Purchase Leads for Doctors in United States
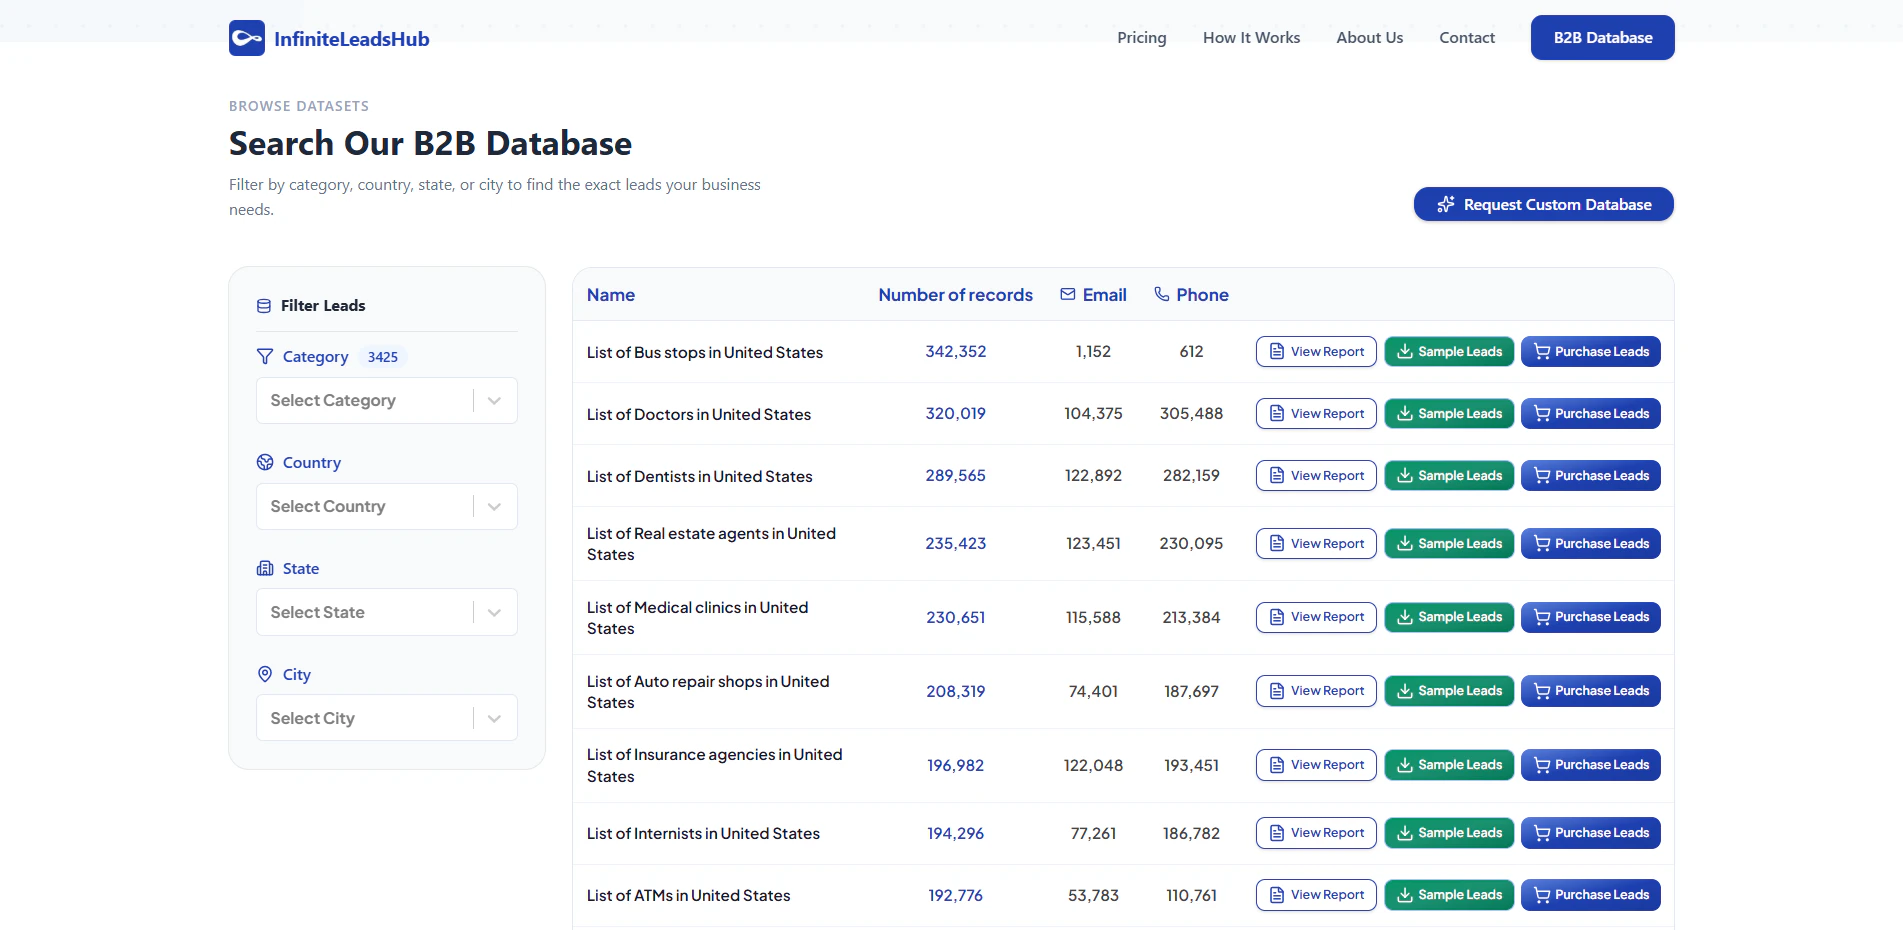This screenshot has height=930, width=1903. [1590, 414]
